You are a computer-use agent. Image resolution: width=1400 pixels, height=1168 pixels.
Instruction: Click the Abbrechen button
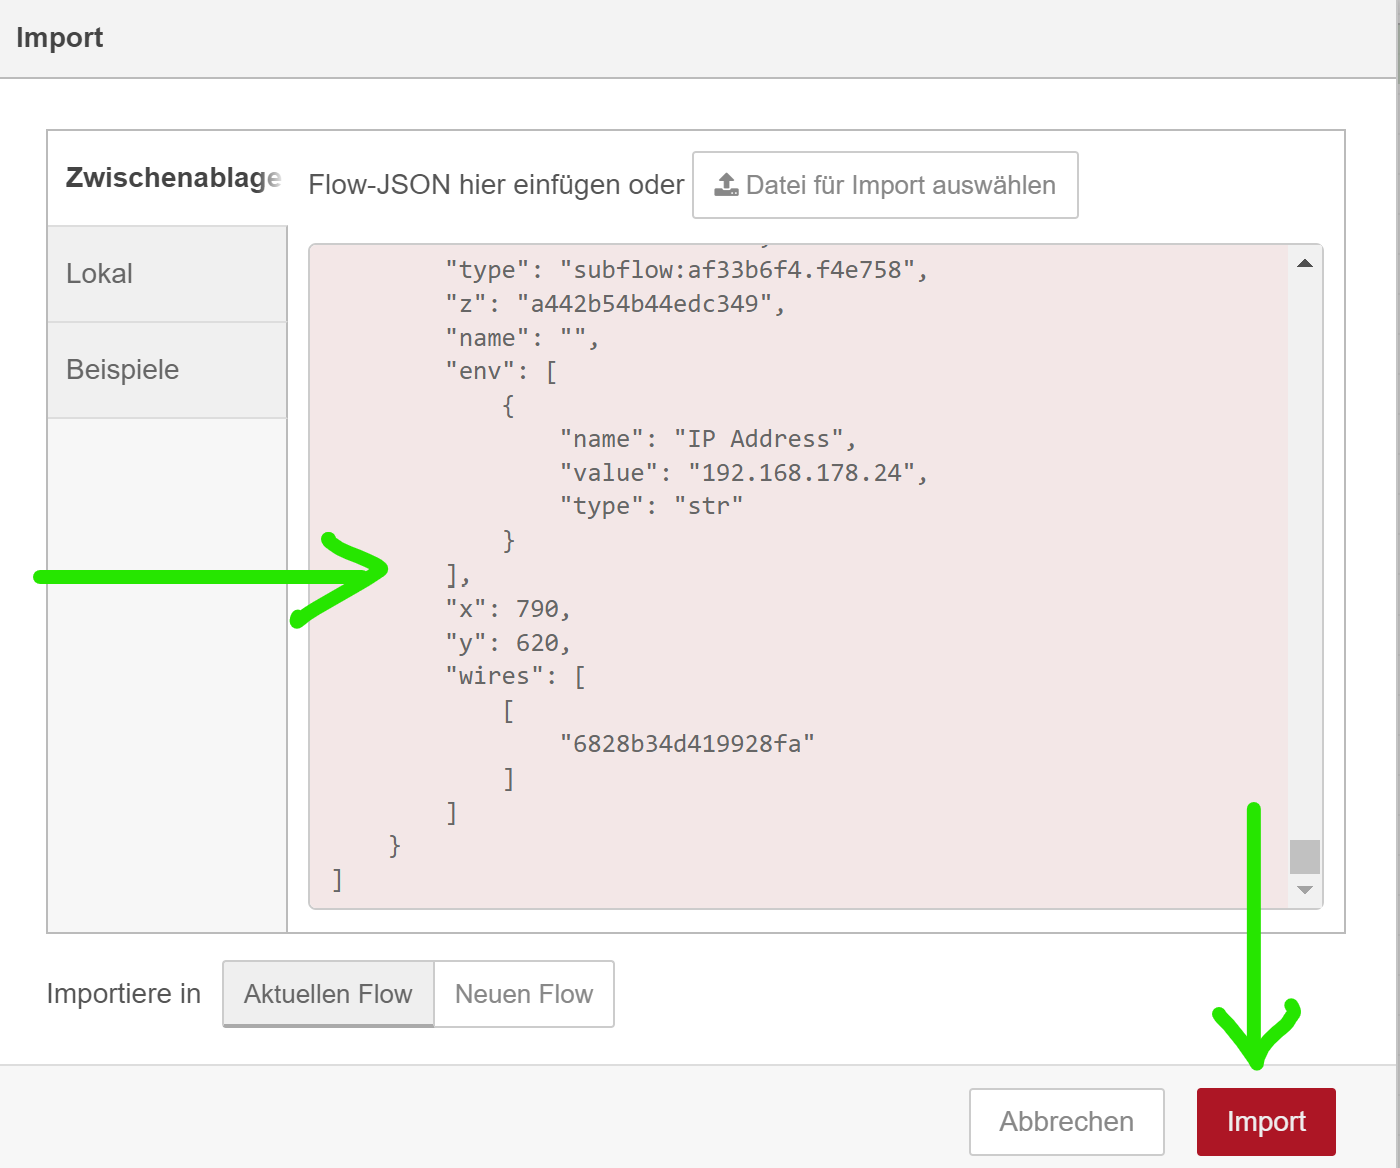1066,1122
